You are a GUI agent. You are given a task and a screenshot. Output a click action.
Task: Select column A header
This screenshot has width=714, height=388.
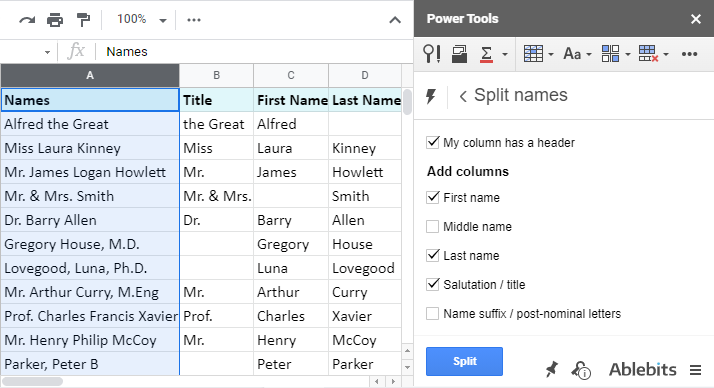90,76
